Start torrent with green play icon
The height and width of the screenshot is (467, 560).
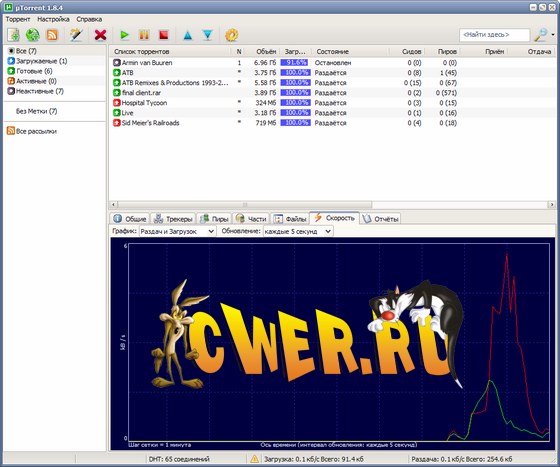pos(124,35)
